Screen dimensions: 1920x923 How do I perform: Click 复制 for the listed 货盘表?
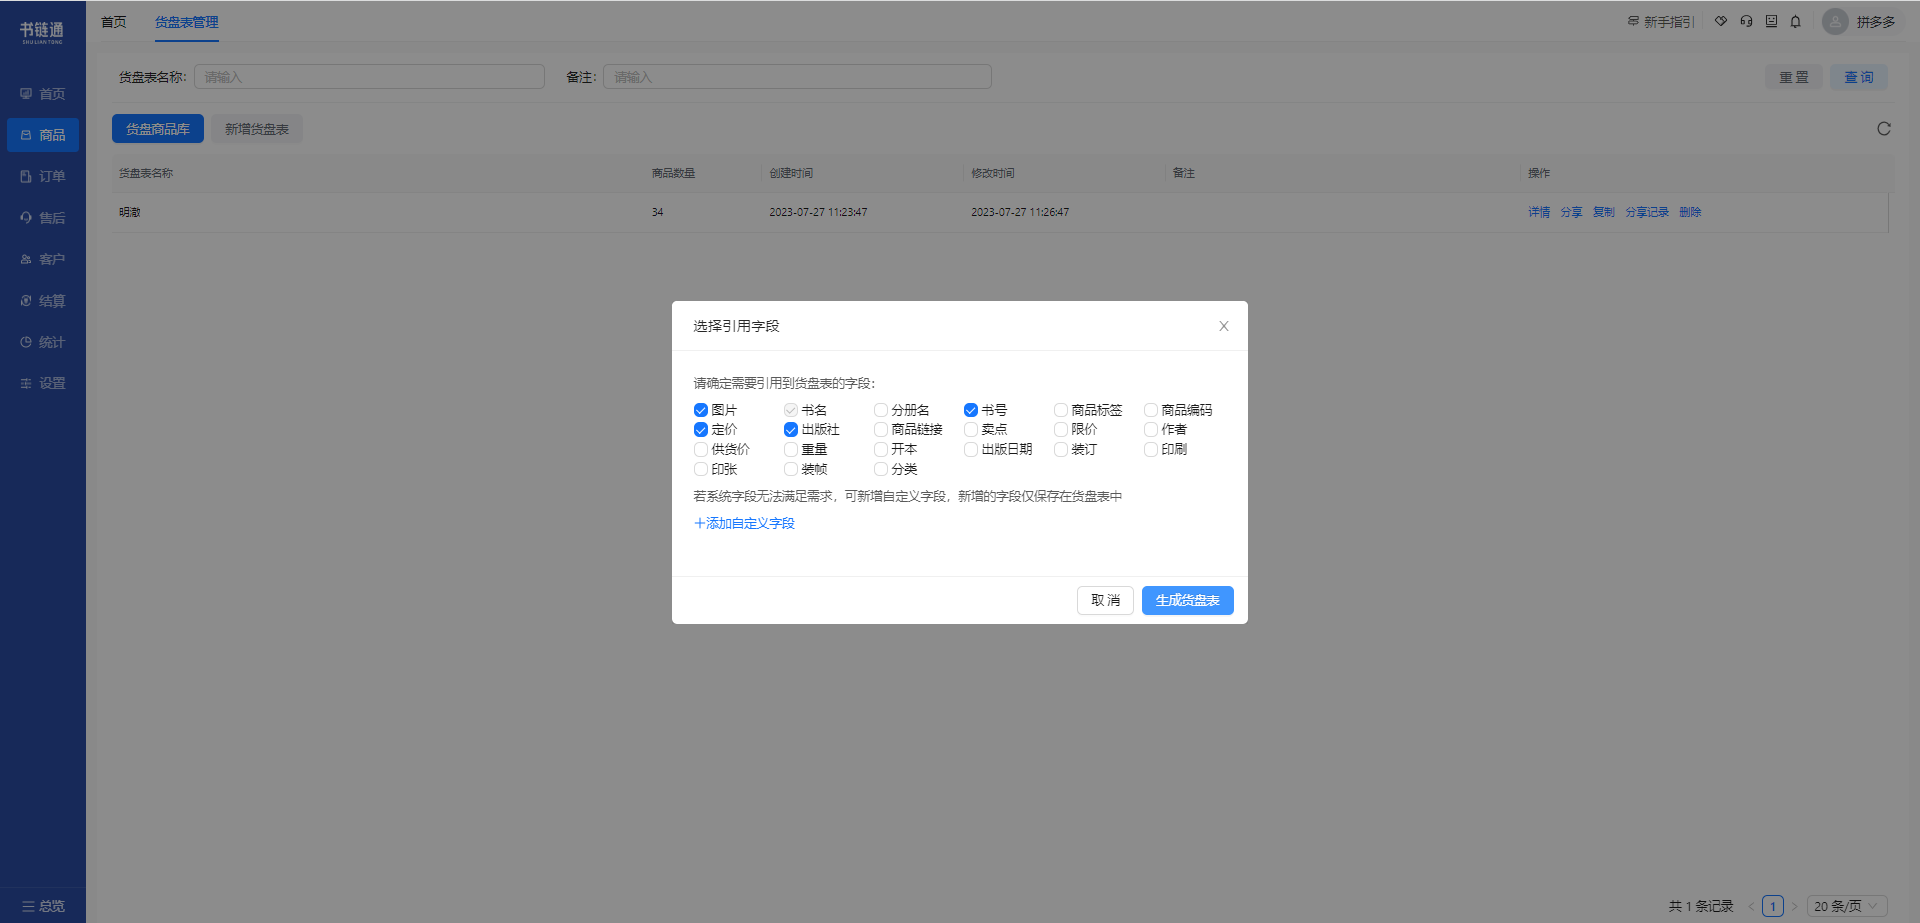(x=1604, y=212)
